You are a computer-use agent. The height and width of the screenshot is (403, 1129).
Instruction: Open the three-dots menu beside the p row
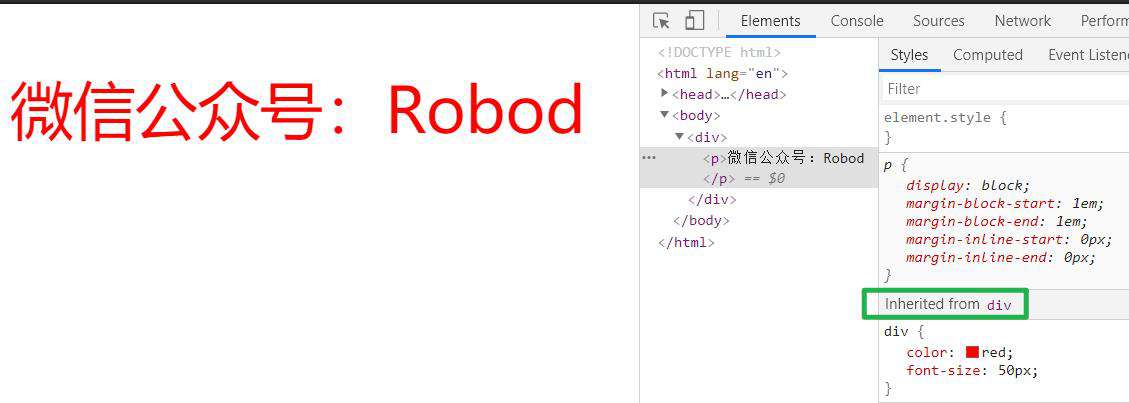(x=649, y=158)
